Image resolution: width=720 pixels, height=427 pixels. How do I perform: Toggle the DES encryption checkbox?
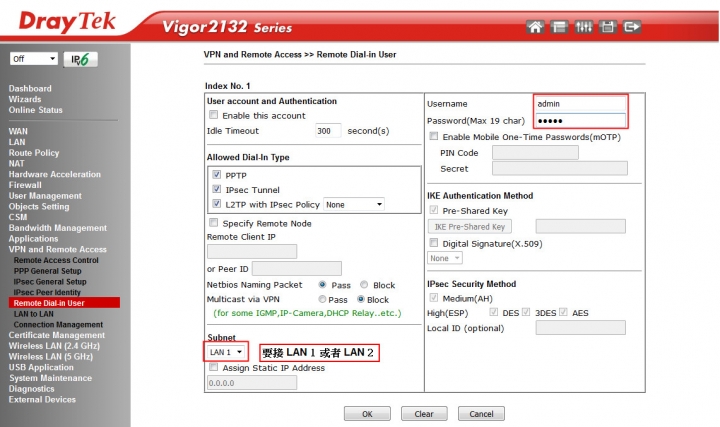point(494,312)
